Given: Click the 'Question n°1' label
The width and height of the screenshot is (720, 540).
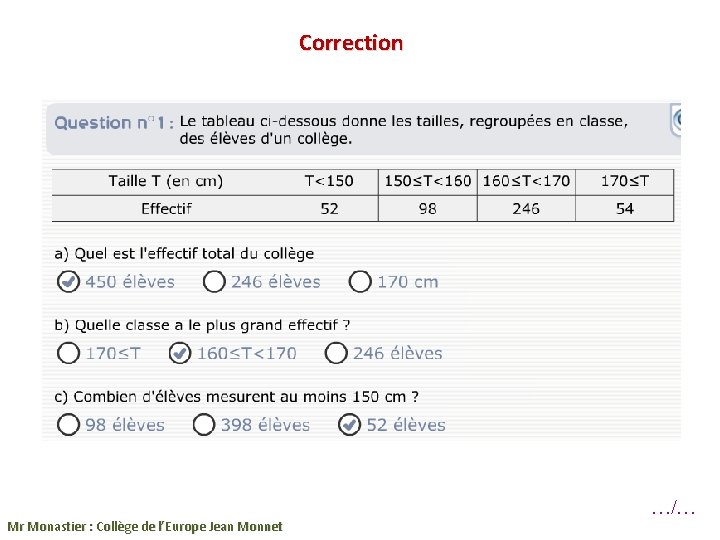Looking at the screenshot, I should [113, 123].
